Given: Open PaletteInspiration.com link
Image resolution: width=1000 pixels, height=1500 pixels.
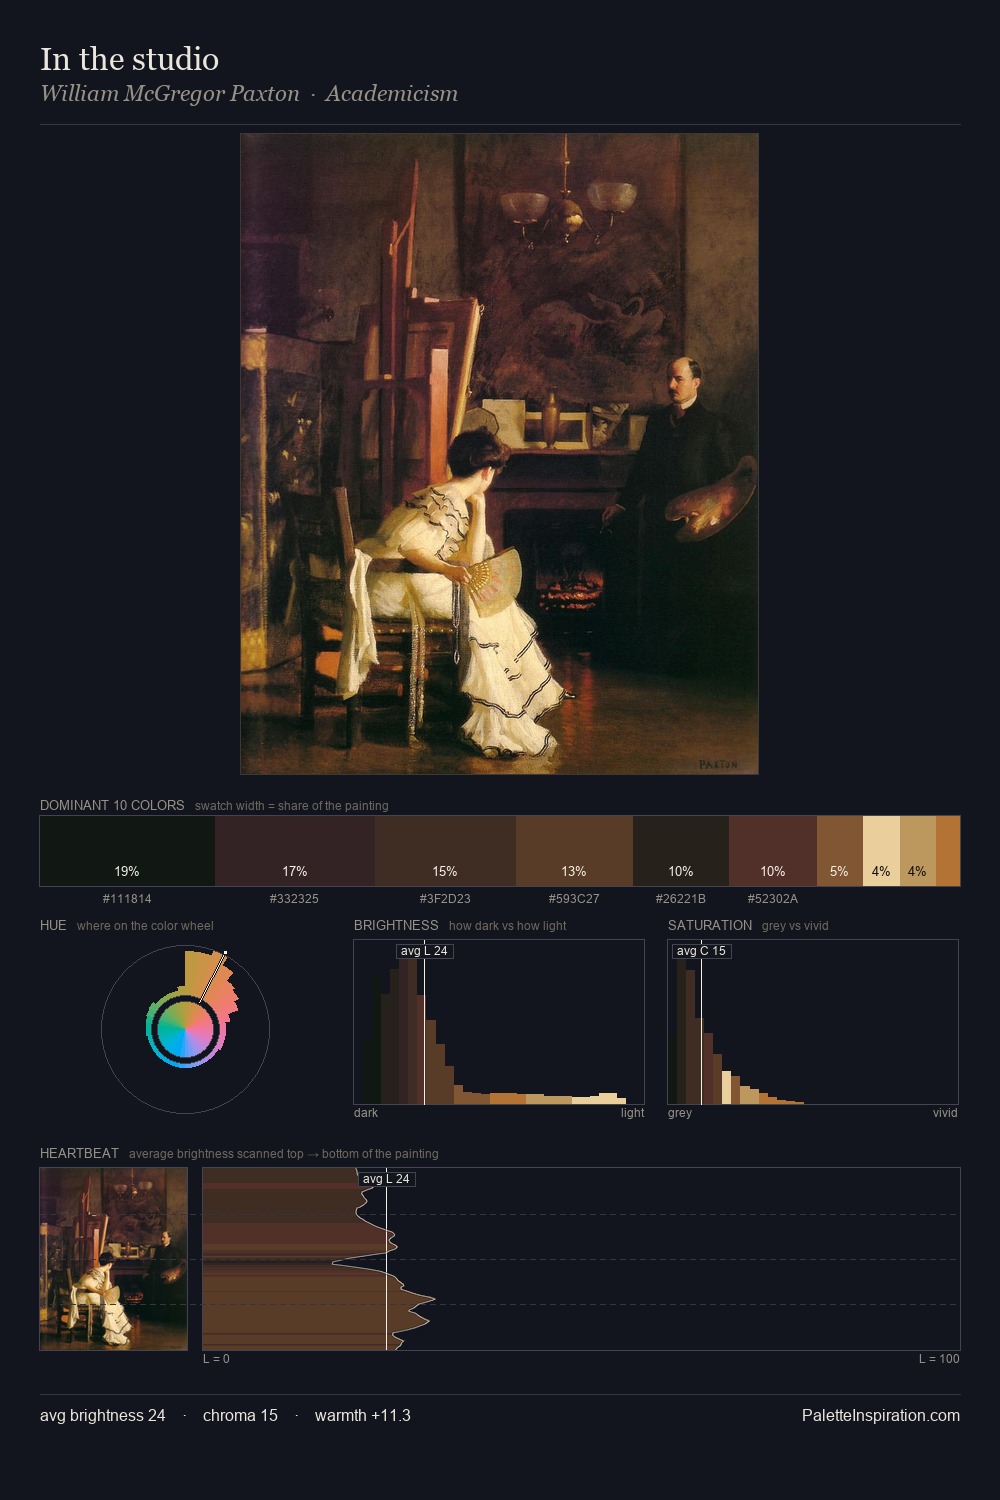Looking at the screenshot, I should 881,1415.
